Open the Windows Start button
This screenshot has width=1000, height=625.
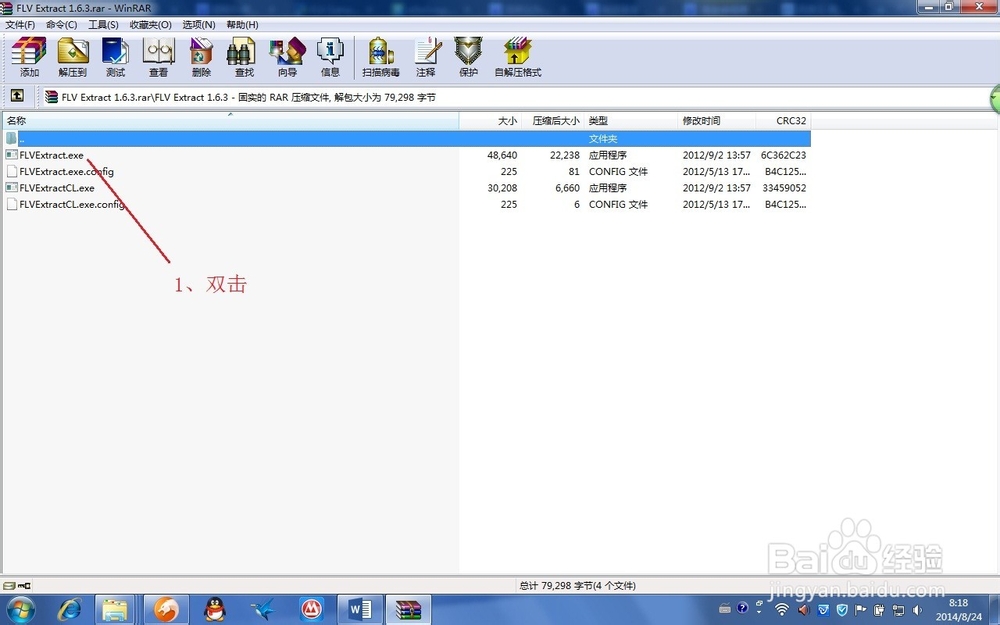(x=20, y=610)
